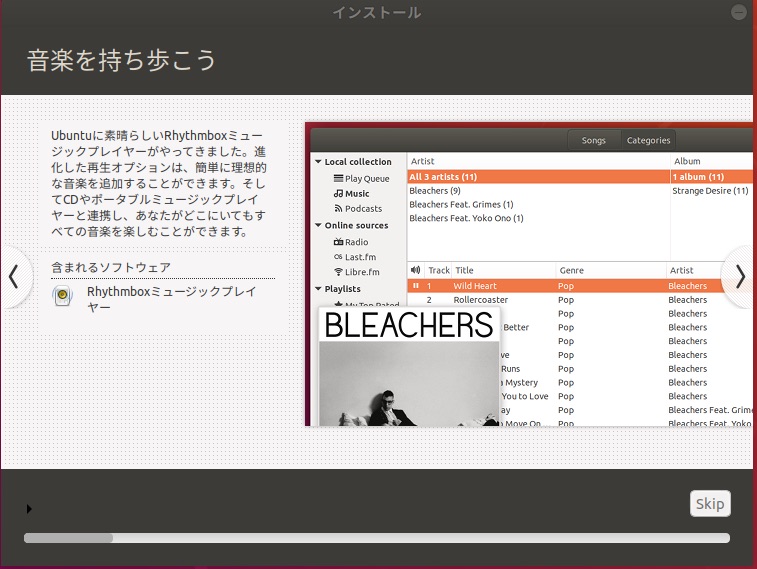
Task: Click the Skip button
Action: 710,504
